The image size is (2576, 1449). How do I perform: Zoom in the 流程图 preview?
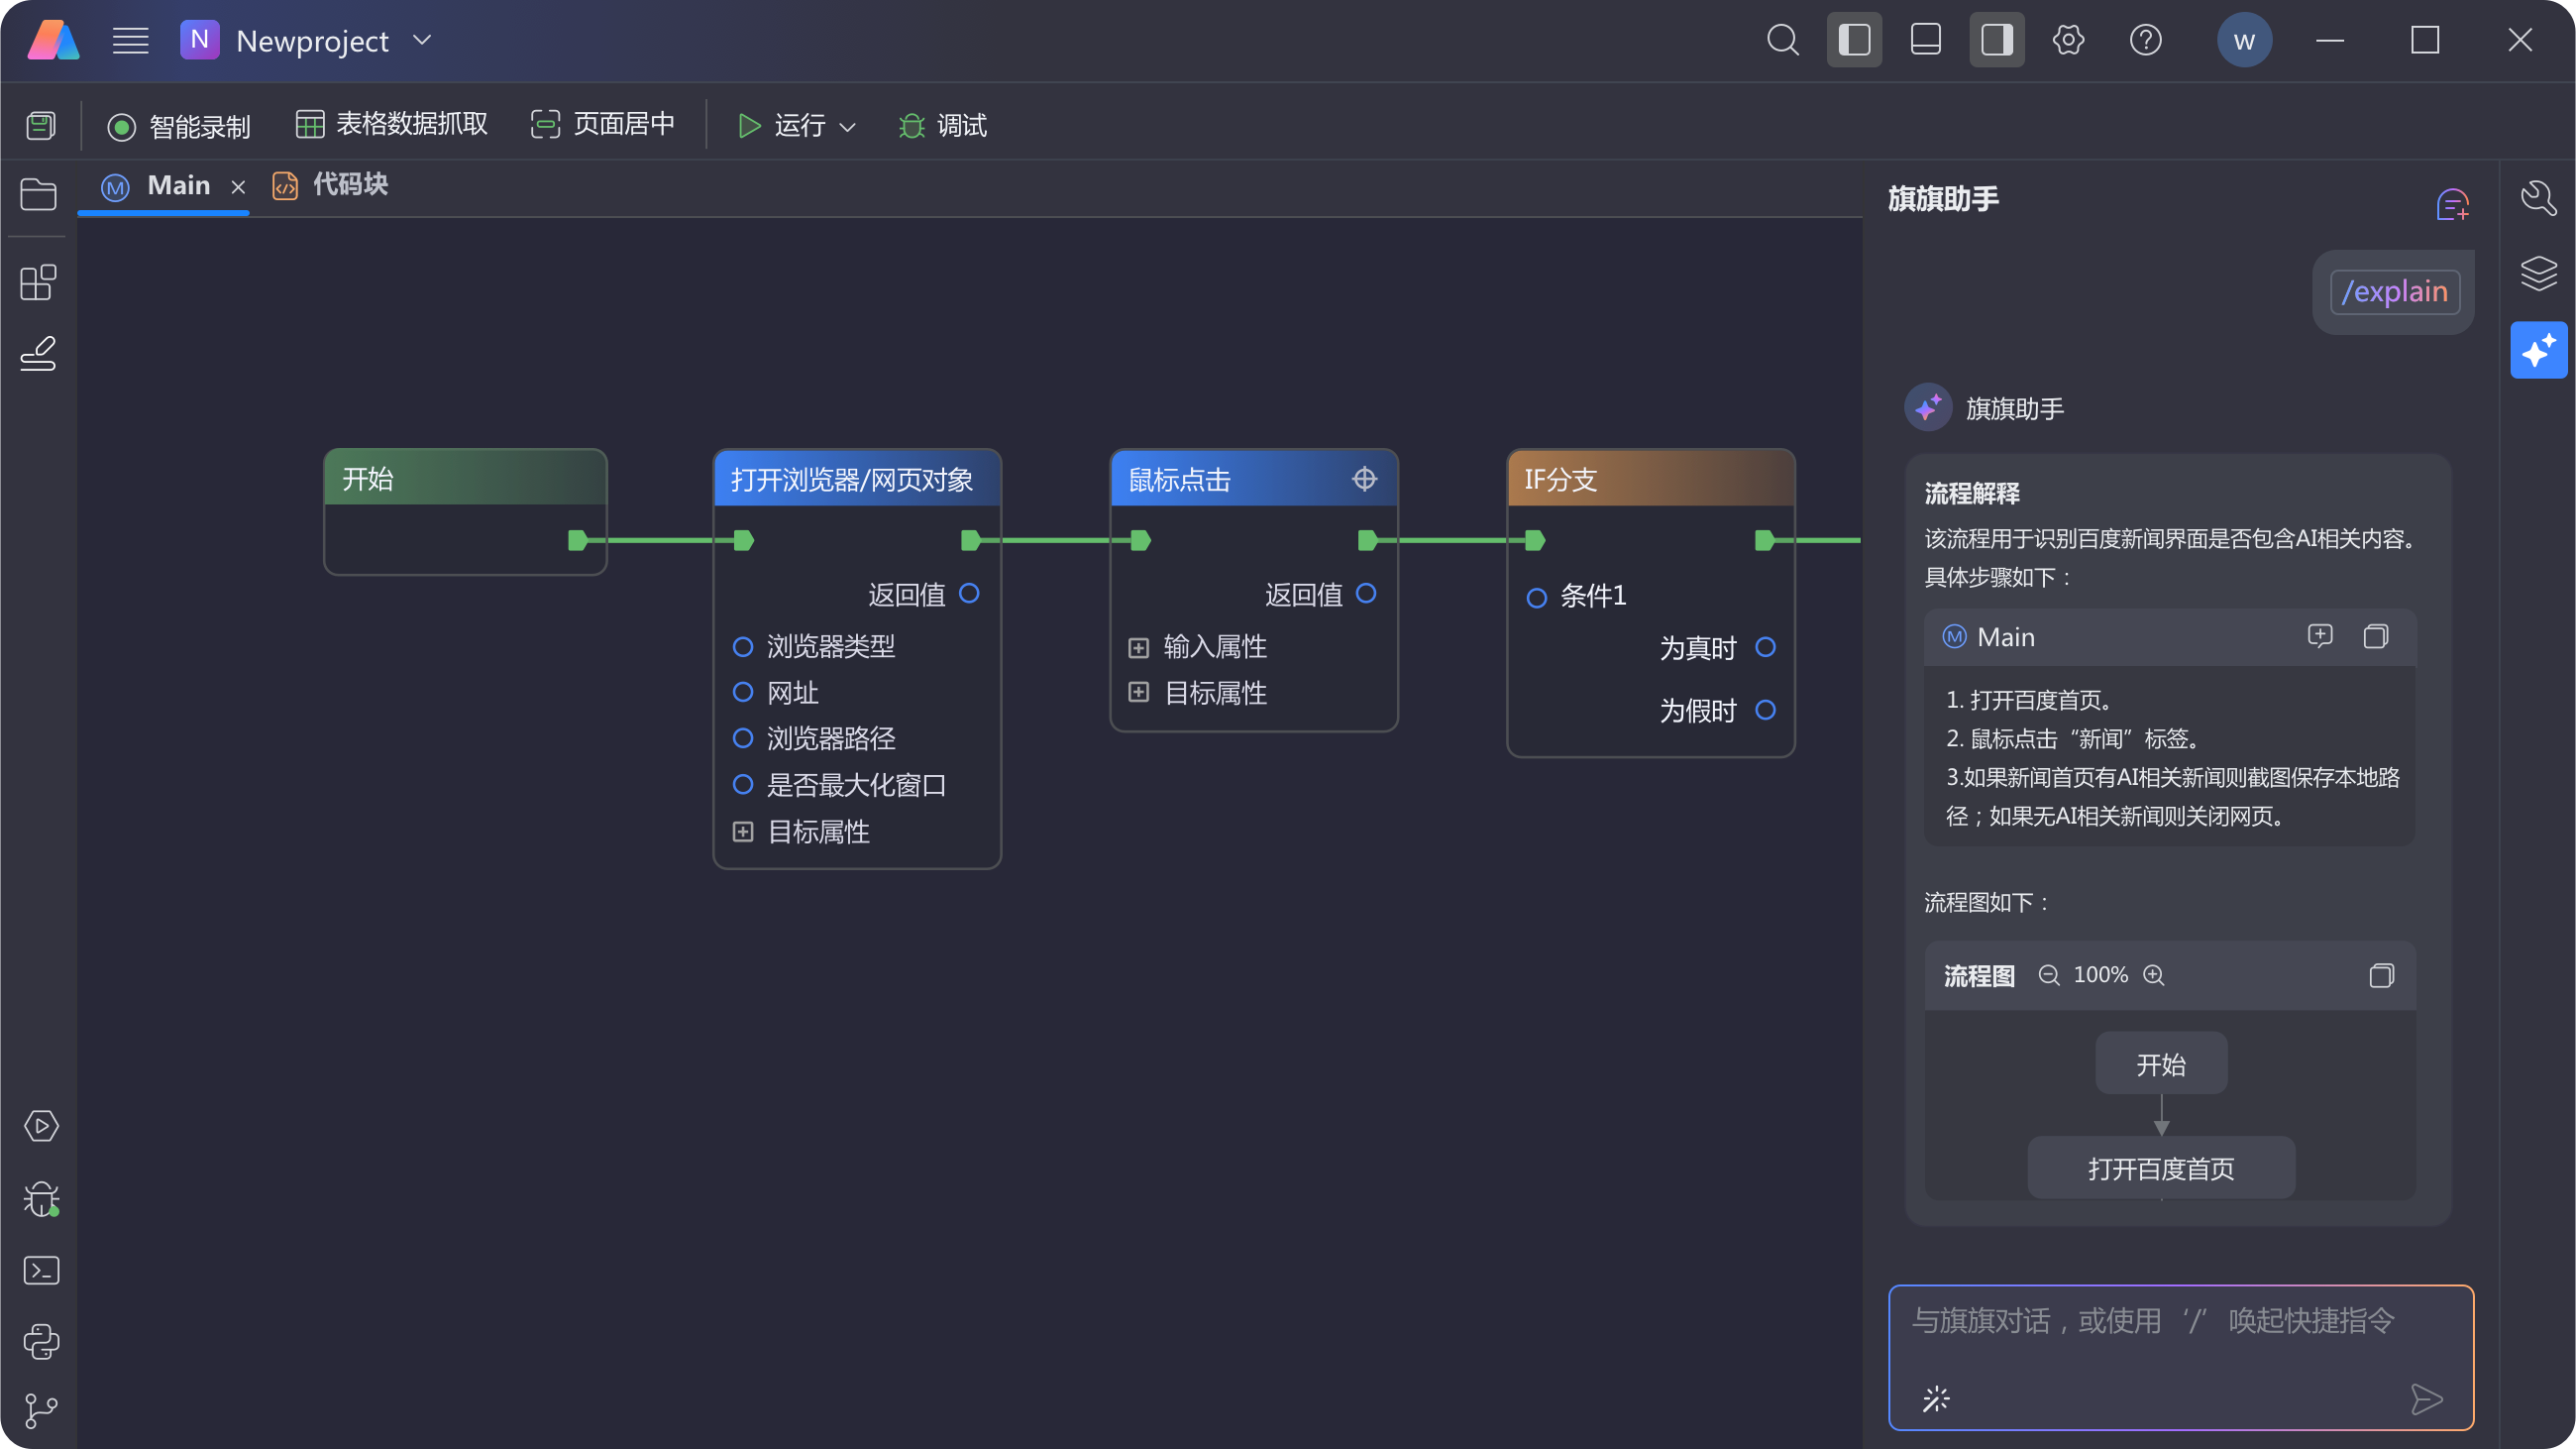coord(2154,975)
